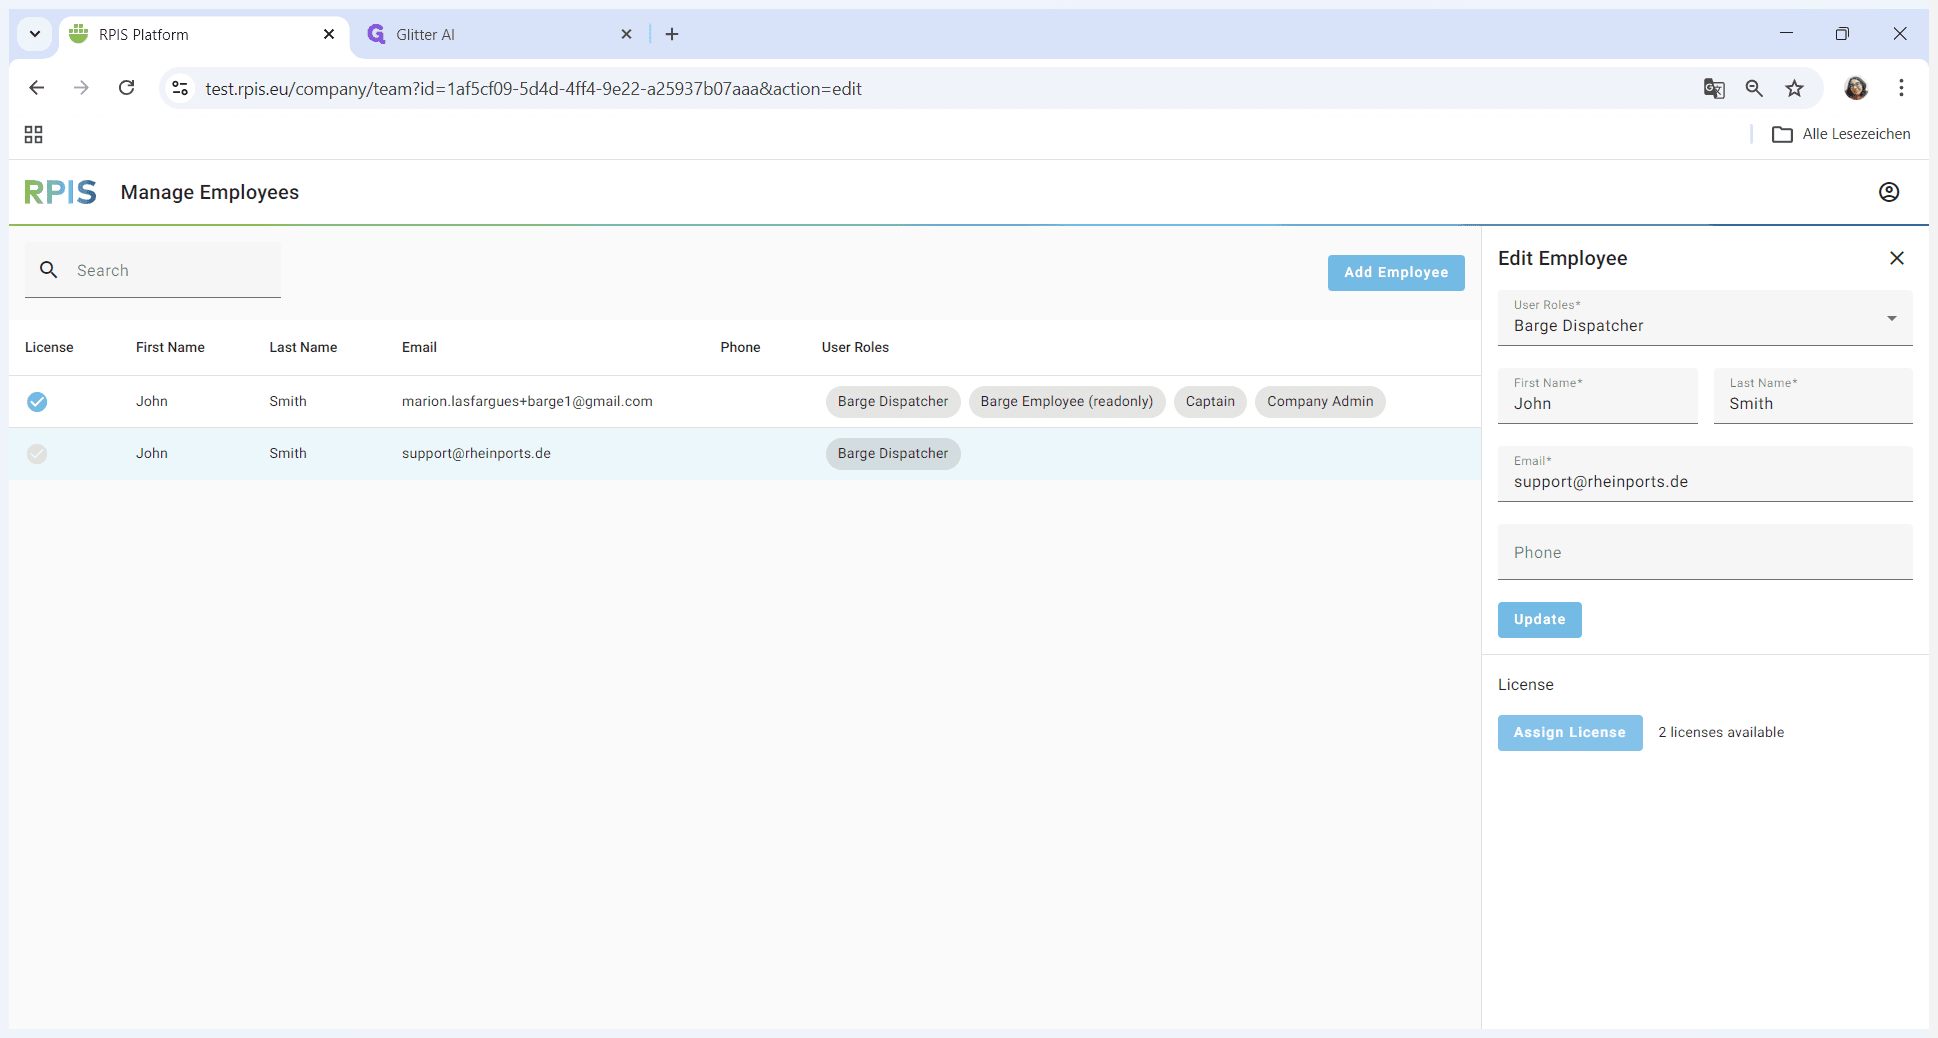Click the Search input field
The height and width of the screenshot is (1038, 1938).
coord(153,270)
